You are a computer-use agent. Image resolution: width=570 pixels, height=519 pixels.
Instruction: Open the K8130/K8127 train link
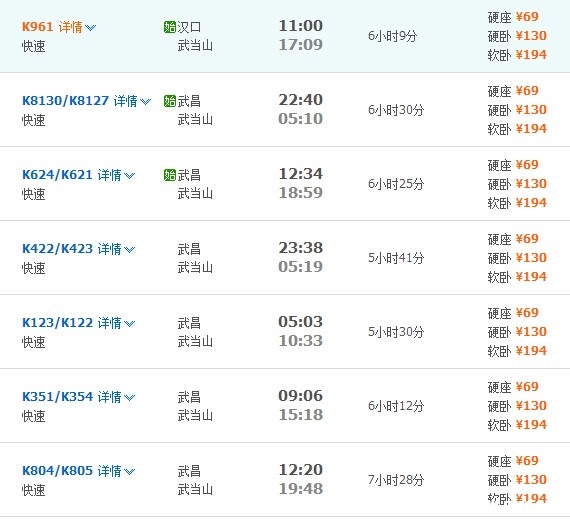coord(65,101)
